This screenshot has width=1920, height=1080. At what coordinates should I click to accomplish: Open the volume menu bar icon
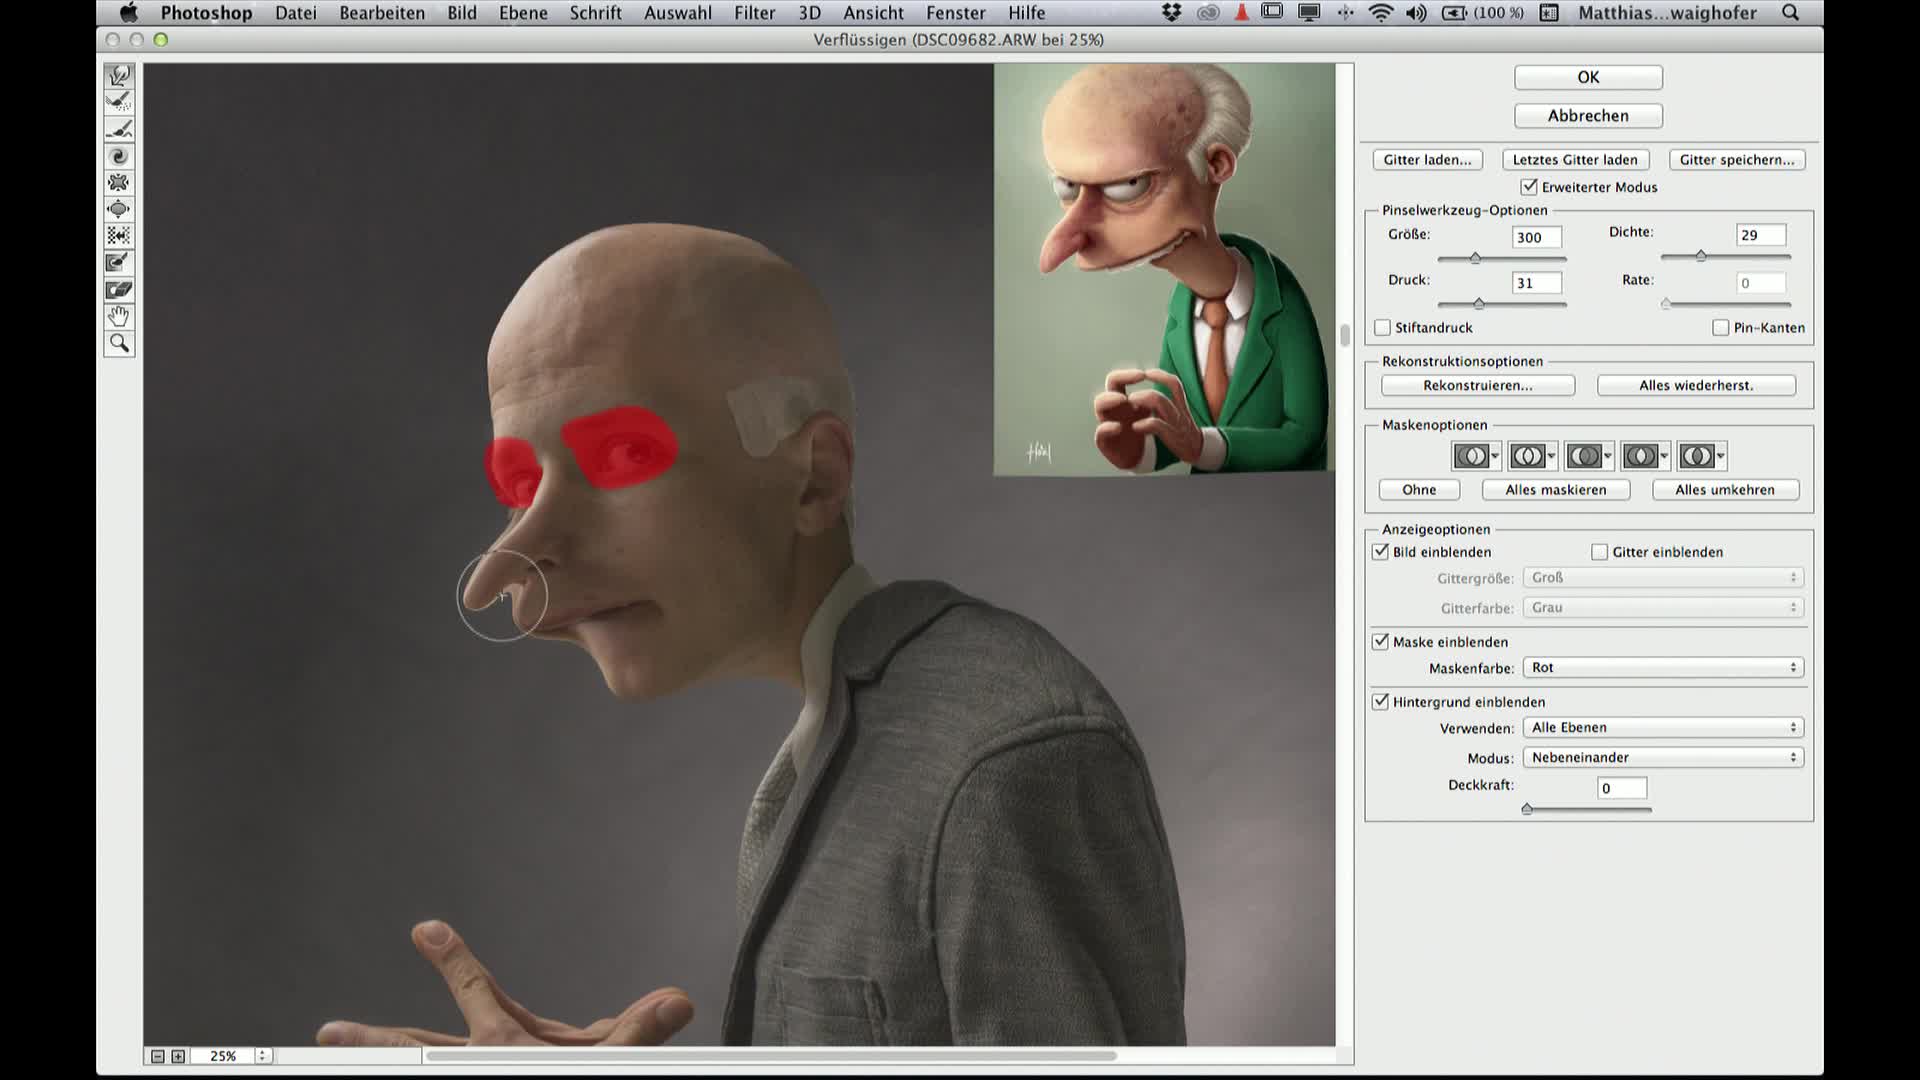[1416, 13]
